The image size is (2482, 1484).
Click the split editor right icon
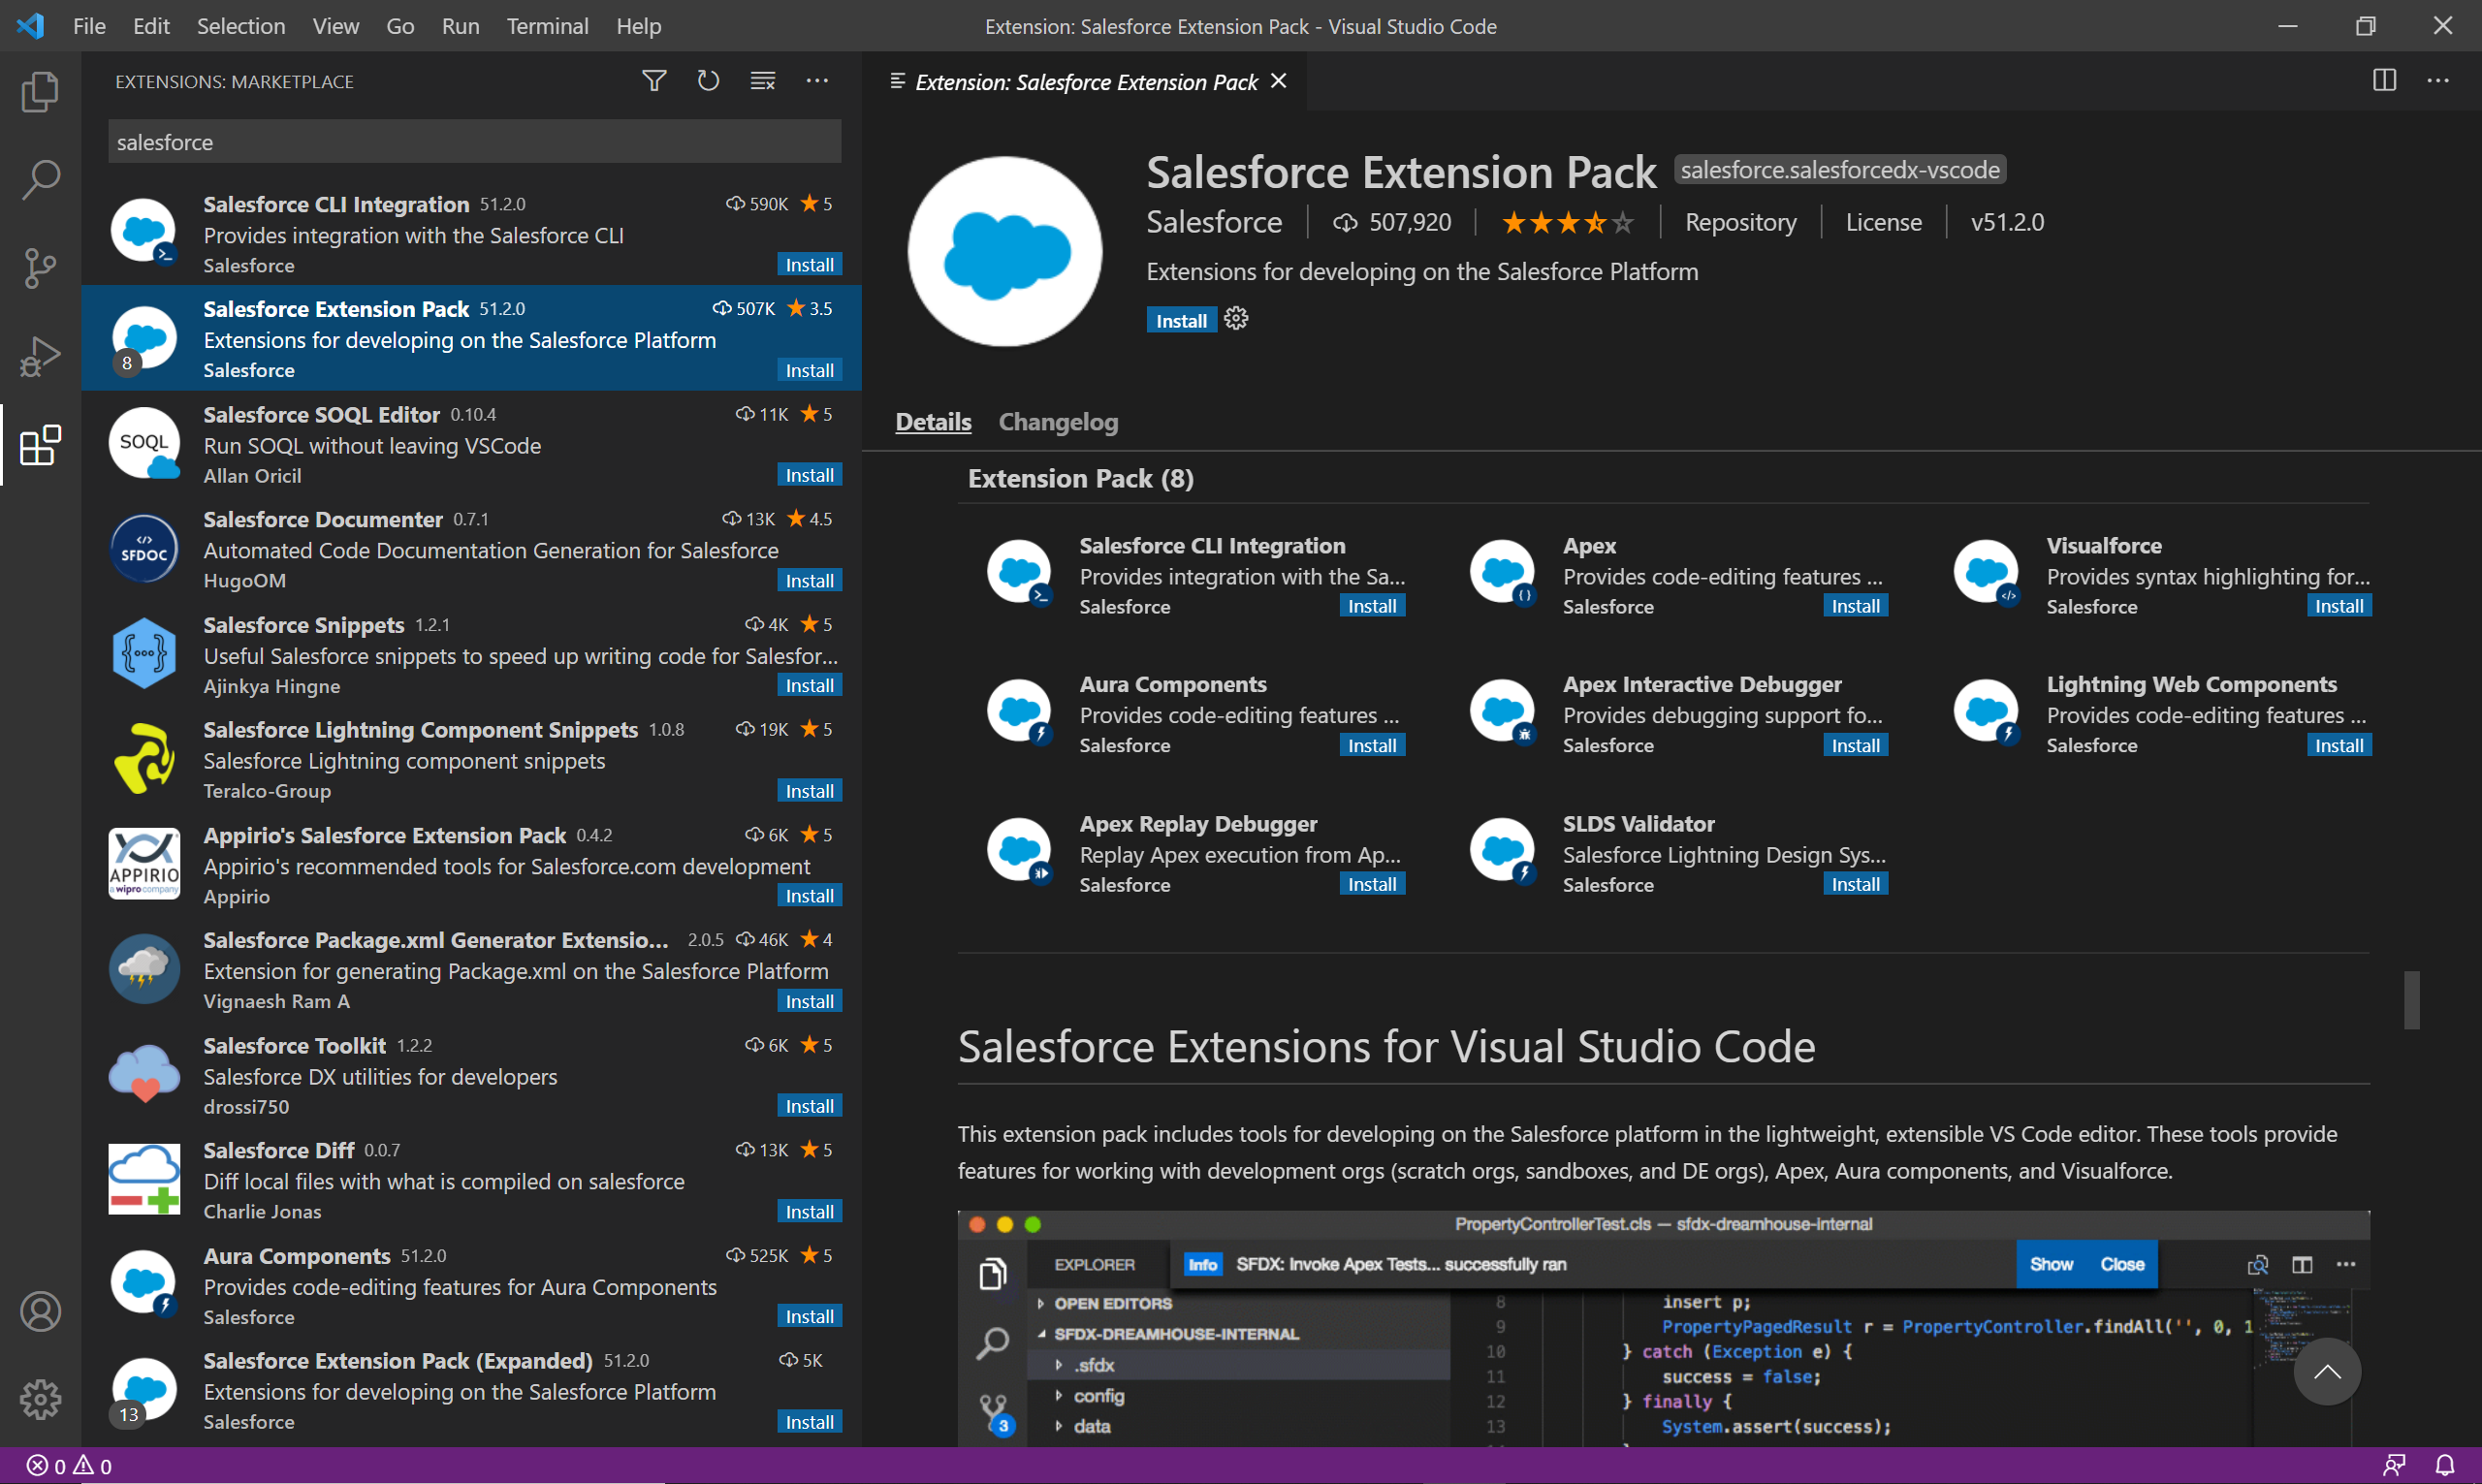point(2384,81)
